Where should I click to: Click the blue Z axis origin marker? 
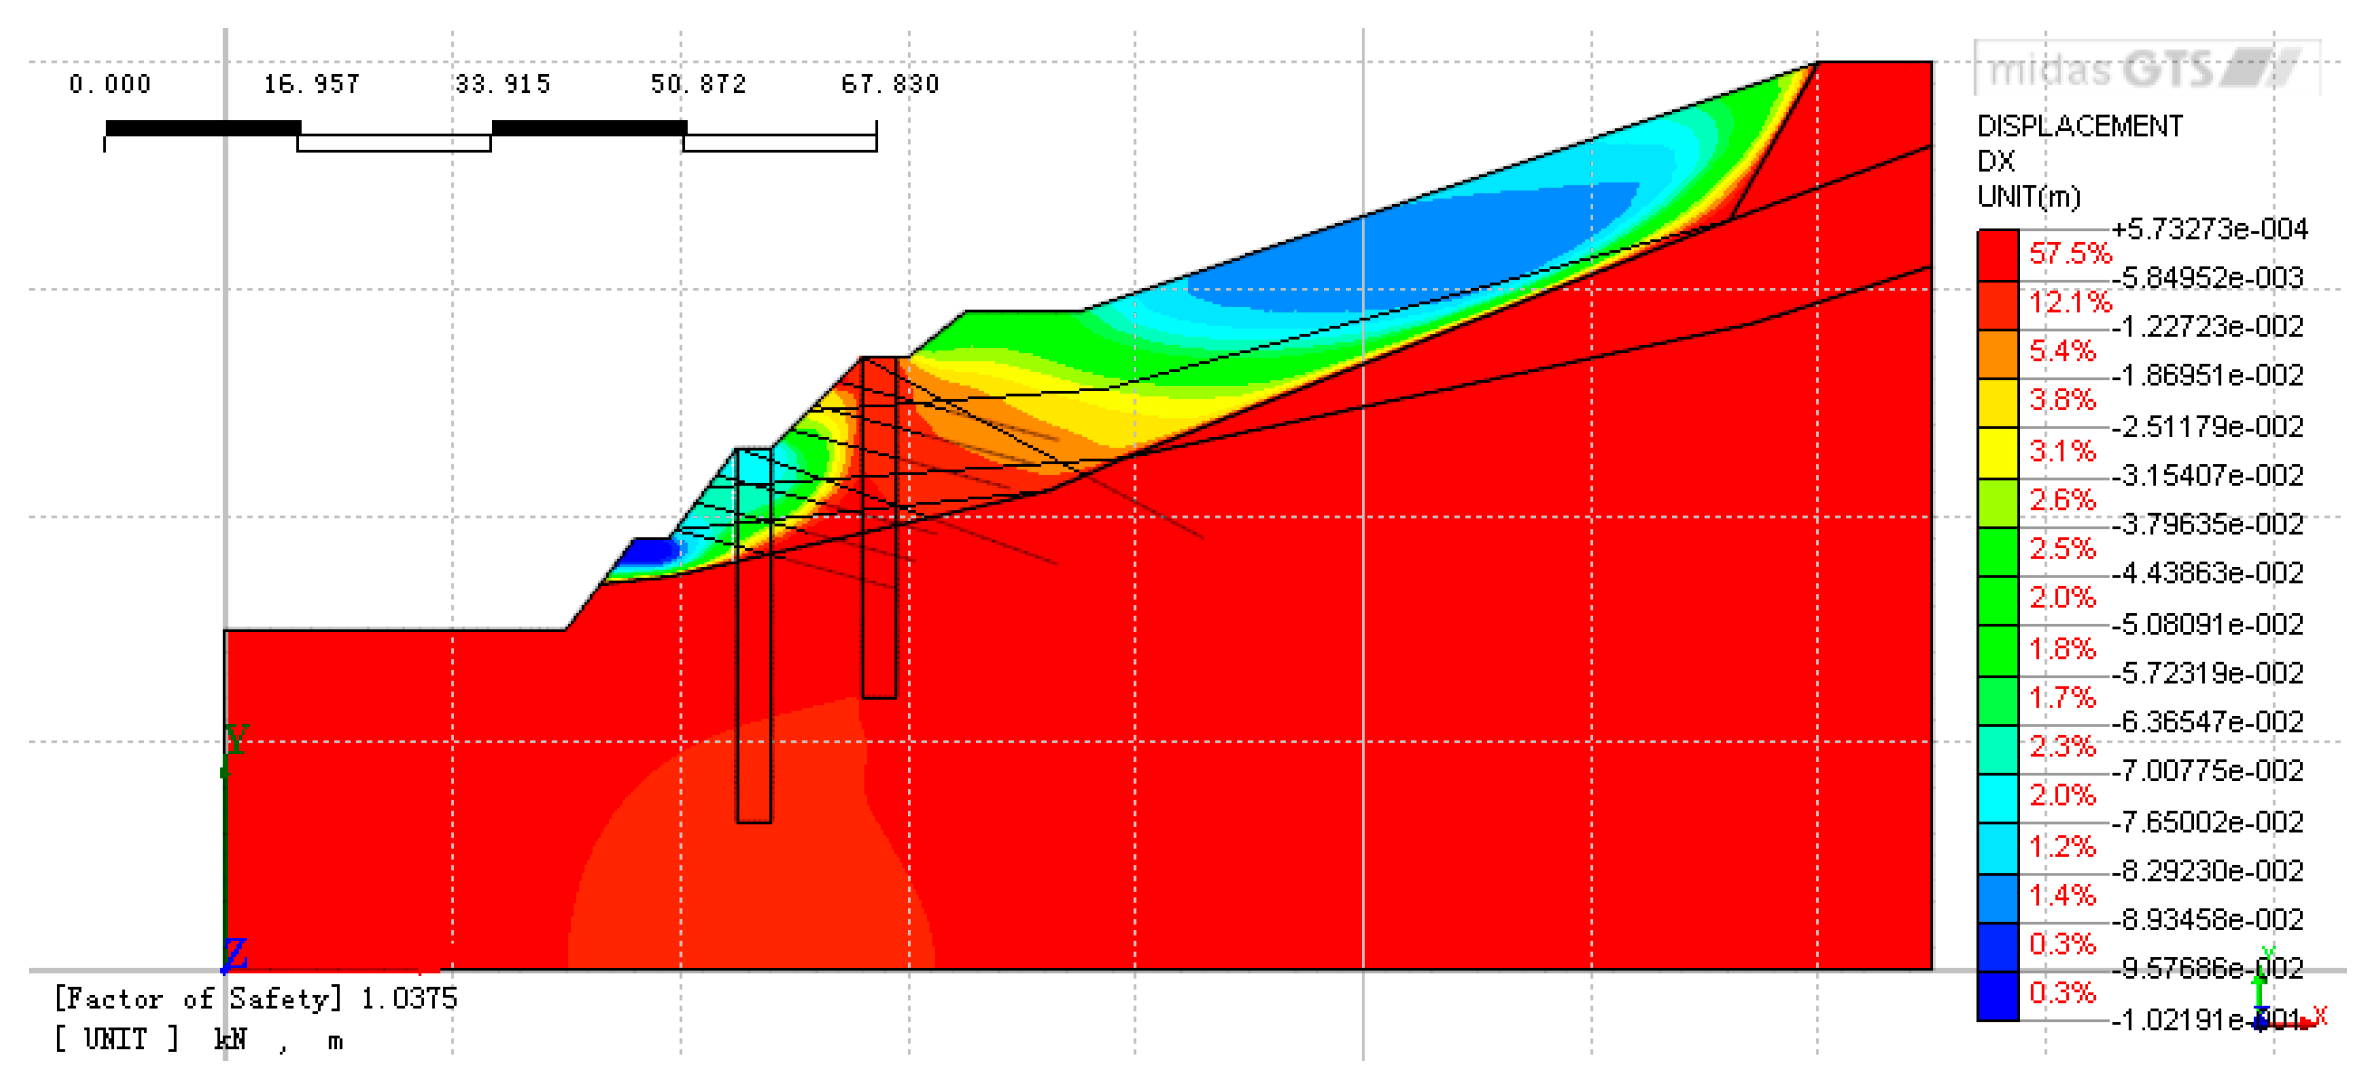[x=234, y=953]
